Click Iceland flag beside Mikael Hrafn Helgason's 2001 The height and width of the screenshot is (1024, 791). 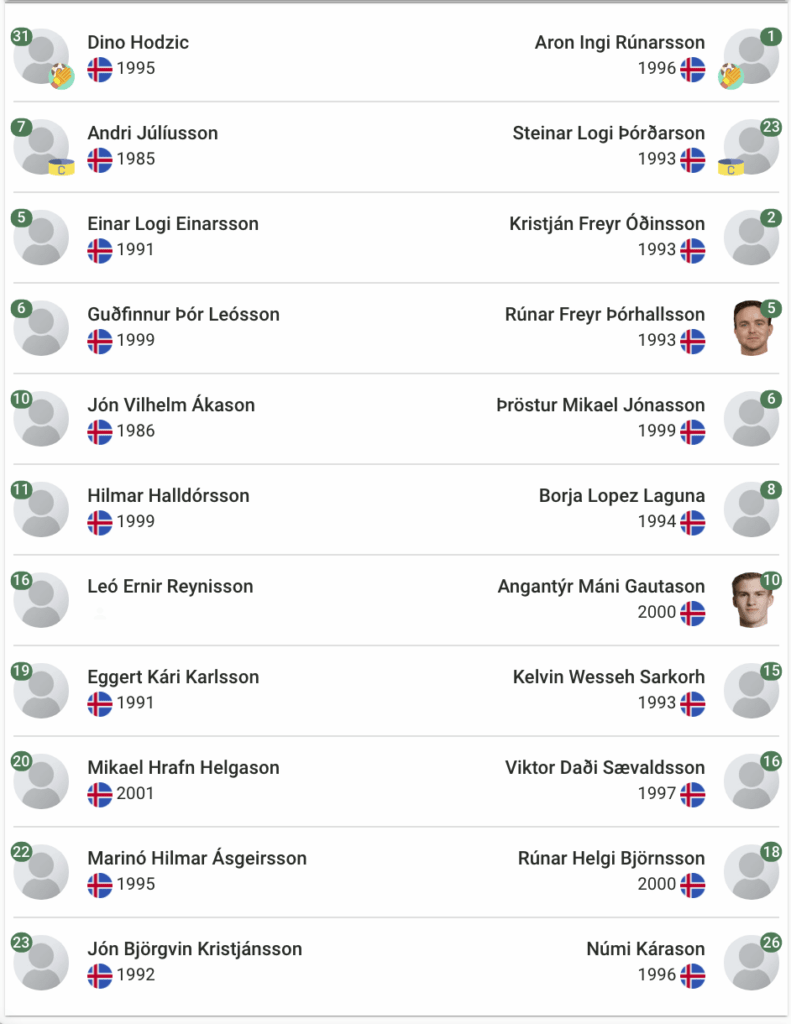point(99,794)
